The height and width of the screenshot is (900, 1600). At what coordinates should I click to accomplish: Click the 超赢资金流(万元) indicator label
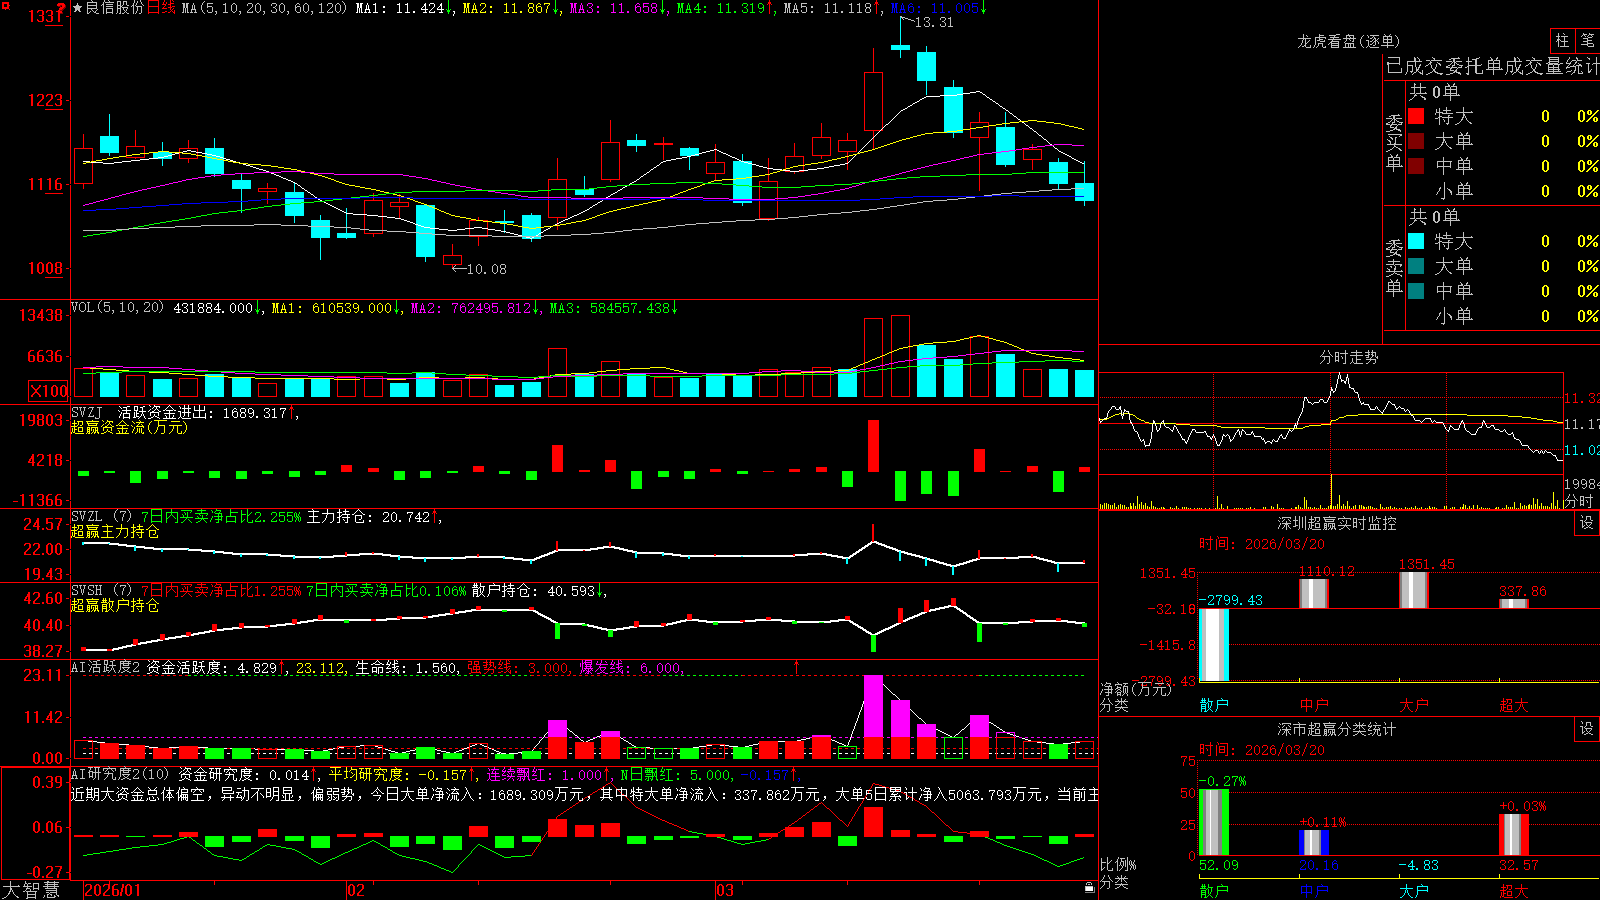point(129,428)
